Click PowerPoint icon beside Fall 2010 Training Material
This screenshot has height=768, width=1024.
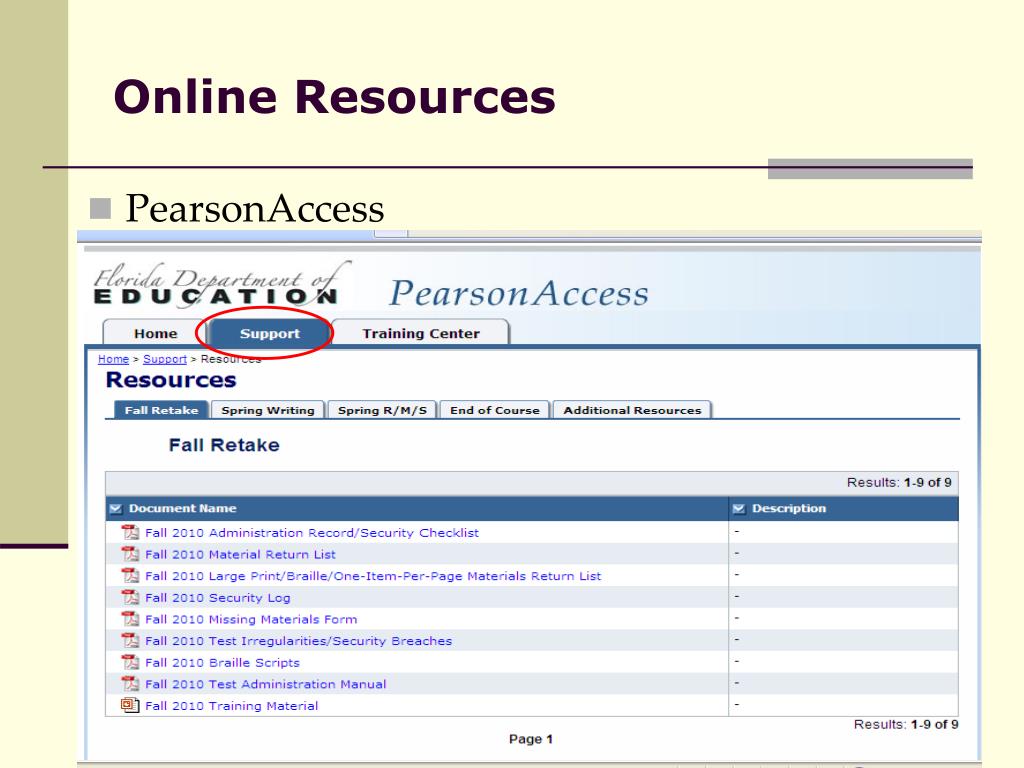click(x=131, y=705)
